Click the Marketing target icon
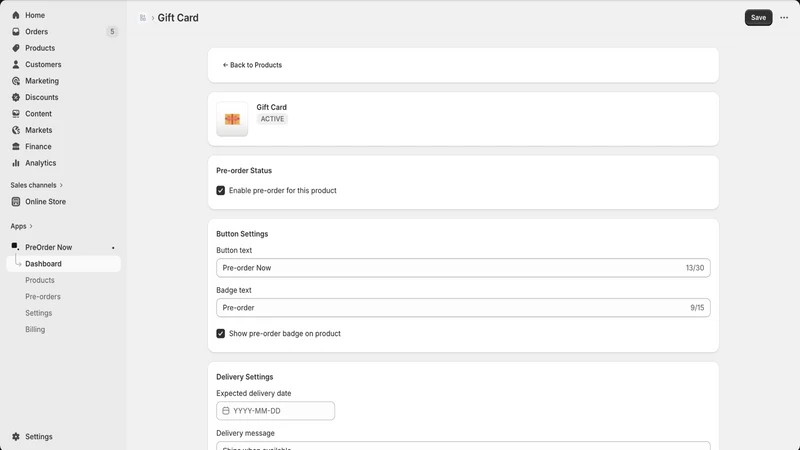This screenshot has width=800, height=450. pyautogui.click(x=16, y=81)
